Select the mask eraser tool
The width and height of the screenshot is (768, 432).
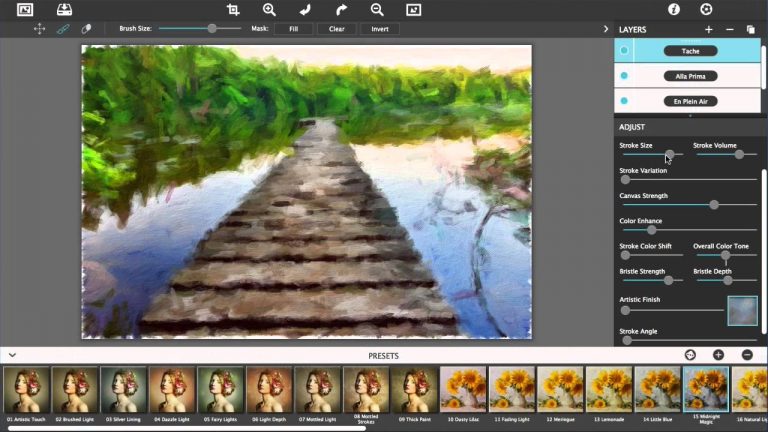(x=86, y=29)
